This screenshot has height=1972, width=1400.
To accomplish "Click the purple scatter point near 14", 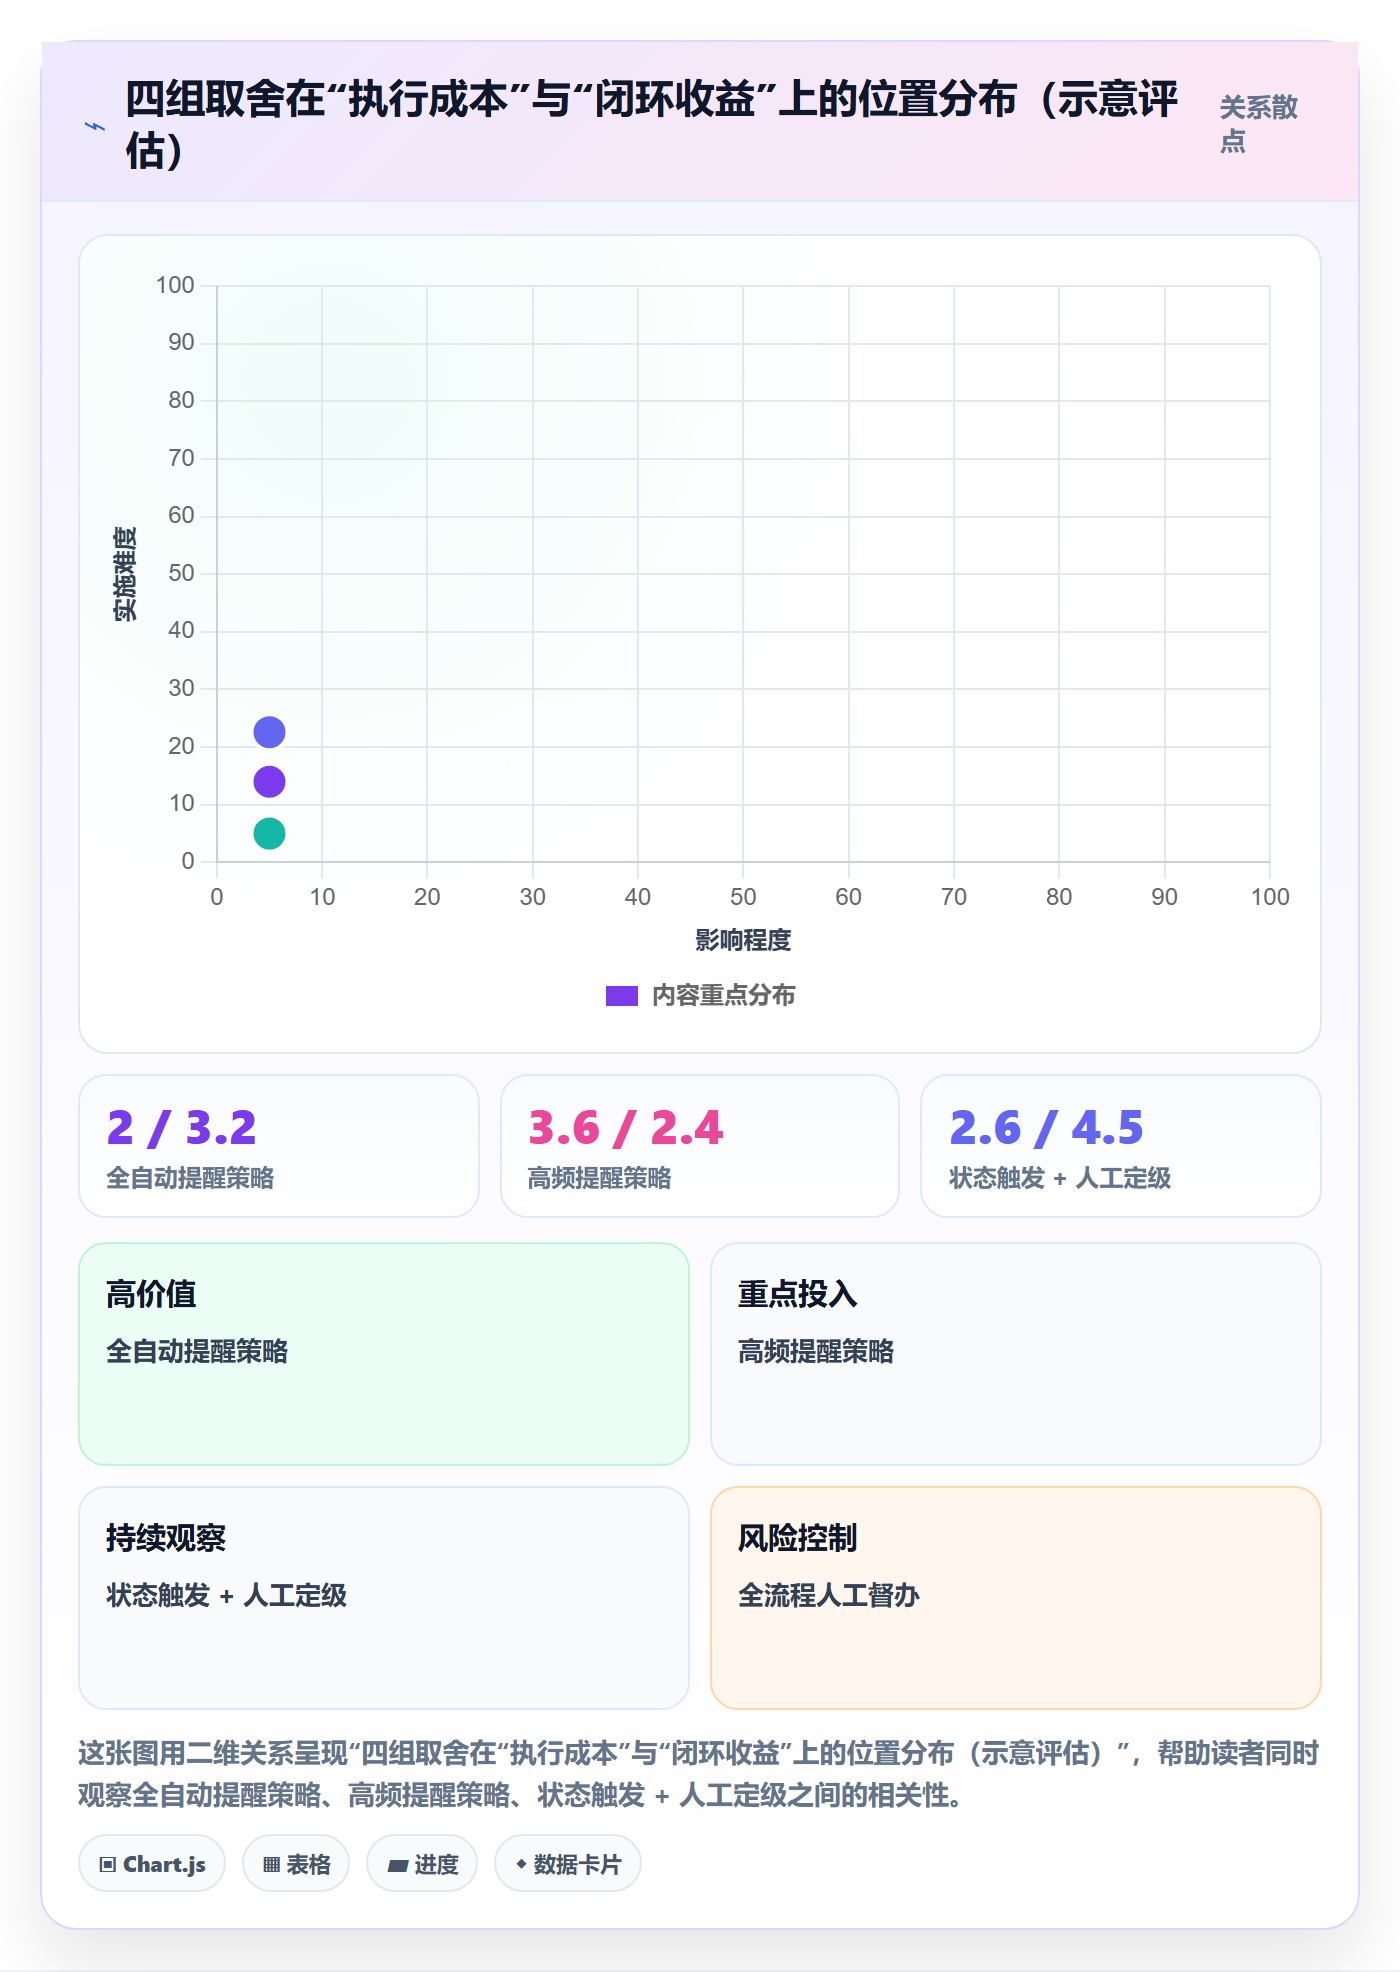I will tap(269, 781).
